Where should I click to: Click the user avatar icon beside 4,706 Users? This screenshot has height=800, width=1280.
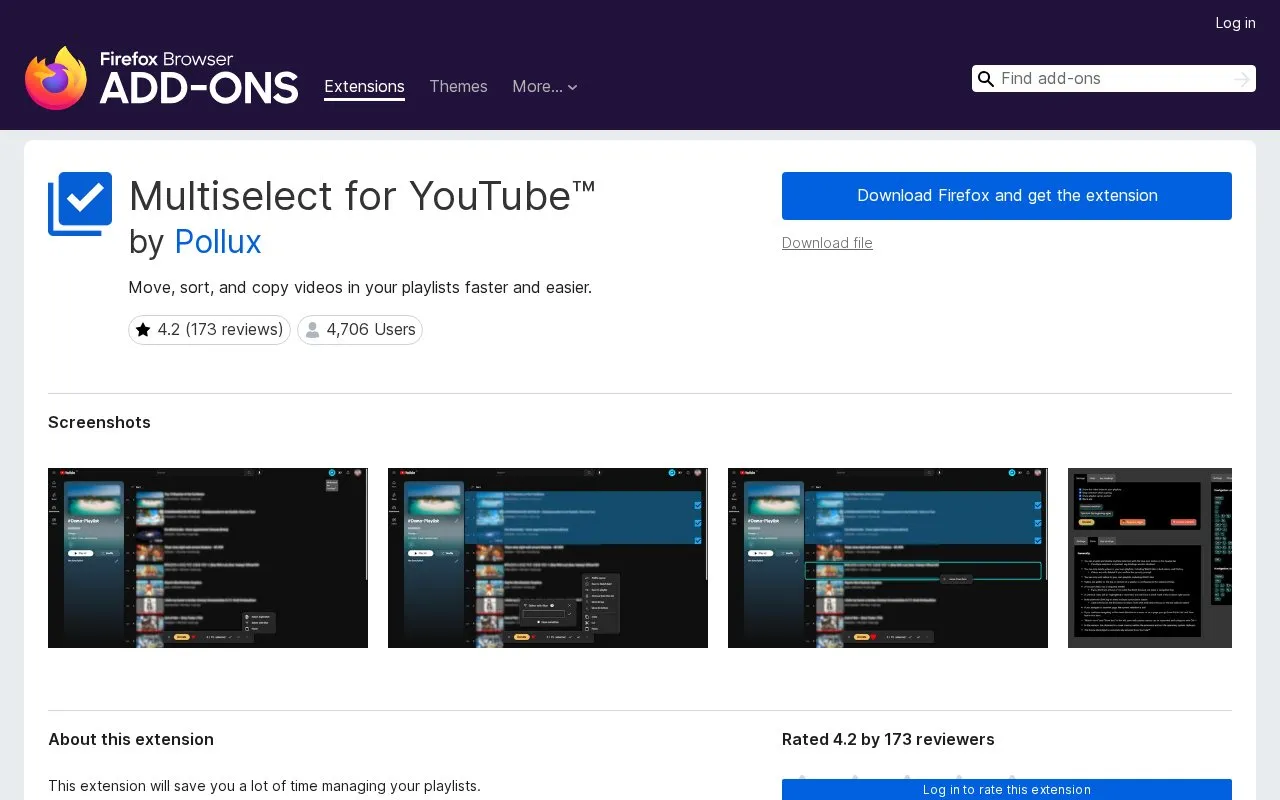(x=312, y=330)
